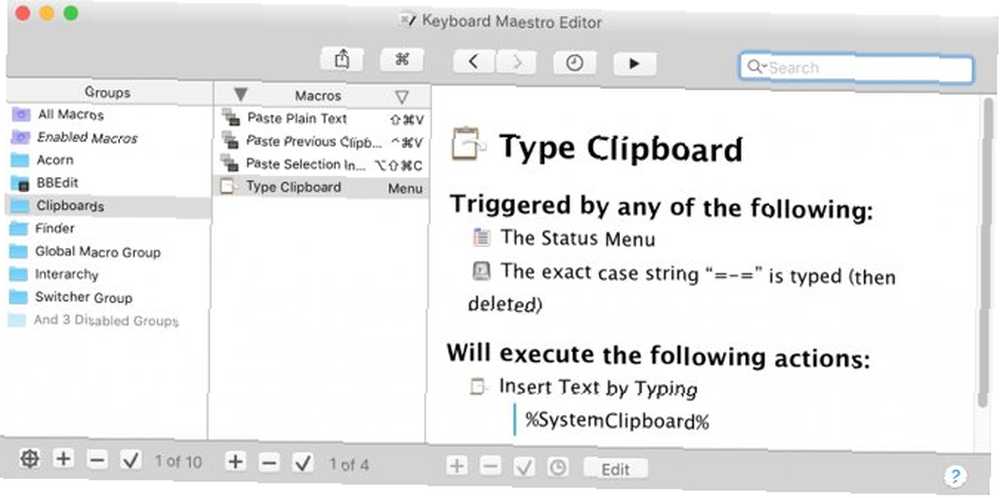Select the All Macros group
This screenshot has height=498, width=1000.
point(107,115)
